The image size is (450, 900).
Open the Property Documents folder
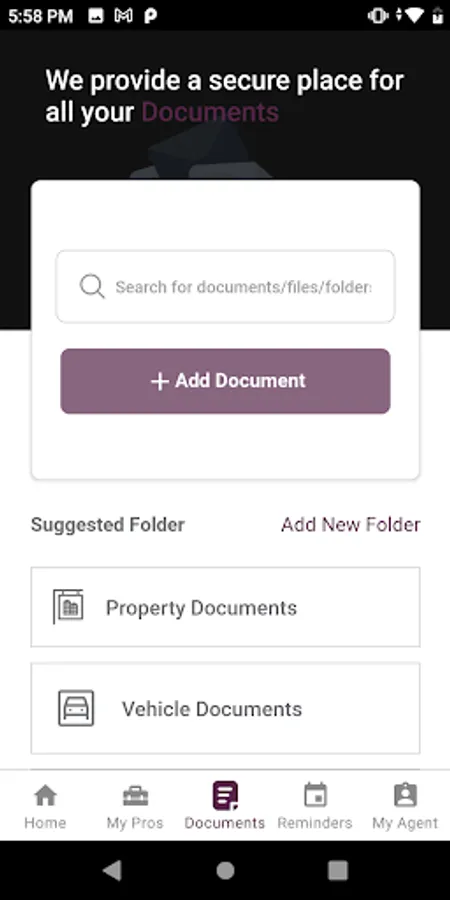click(x=225, y=607)
